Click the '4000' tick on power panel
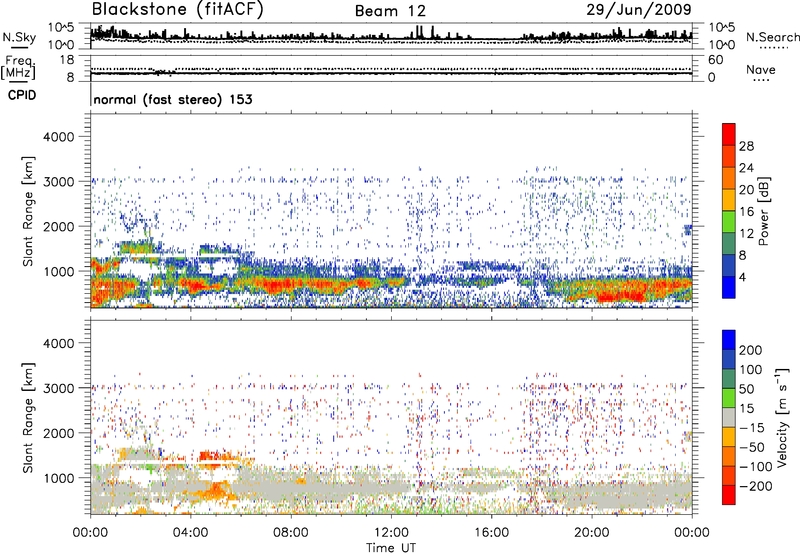This screenshot has width=800, height=554. tap(58, 137)
